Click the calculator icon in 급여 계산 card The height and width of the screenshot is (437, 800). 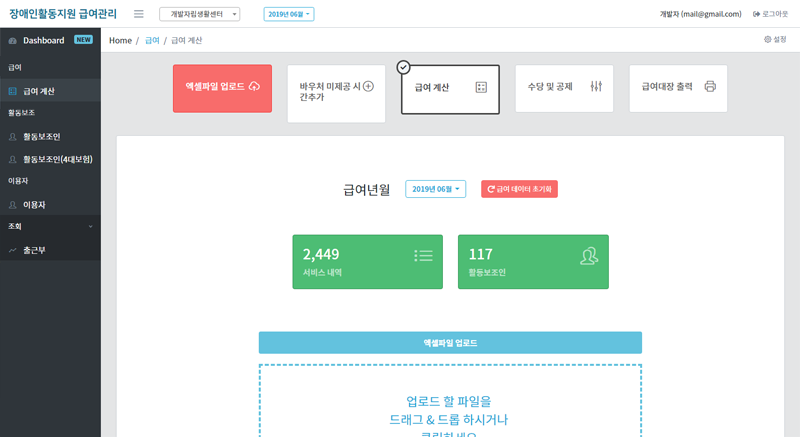(x=481, y=88)
